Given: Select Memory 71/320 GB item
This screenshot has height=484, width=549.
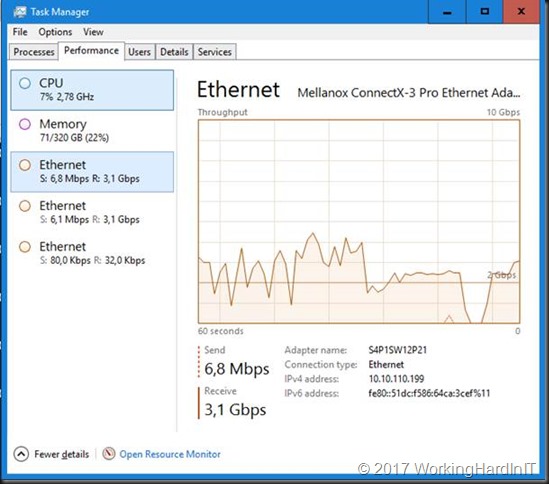Looking at the screenshot, I should [x=92, y=131].
